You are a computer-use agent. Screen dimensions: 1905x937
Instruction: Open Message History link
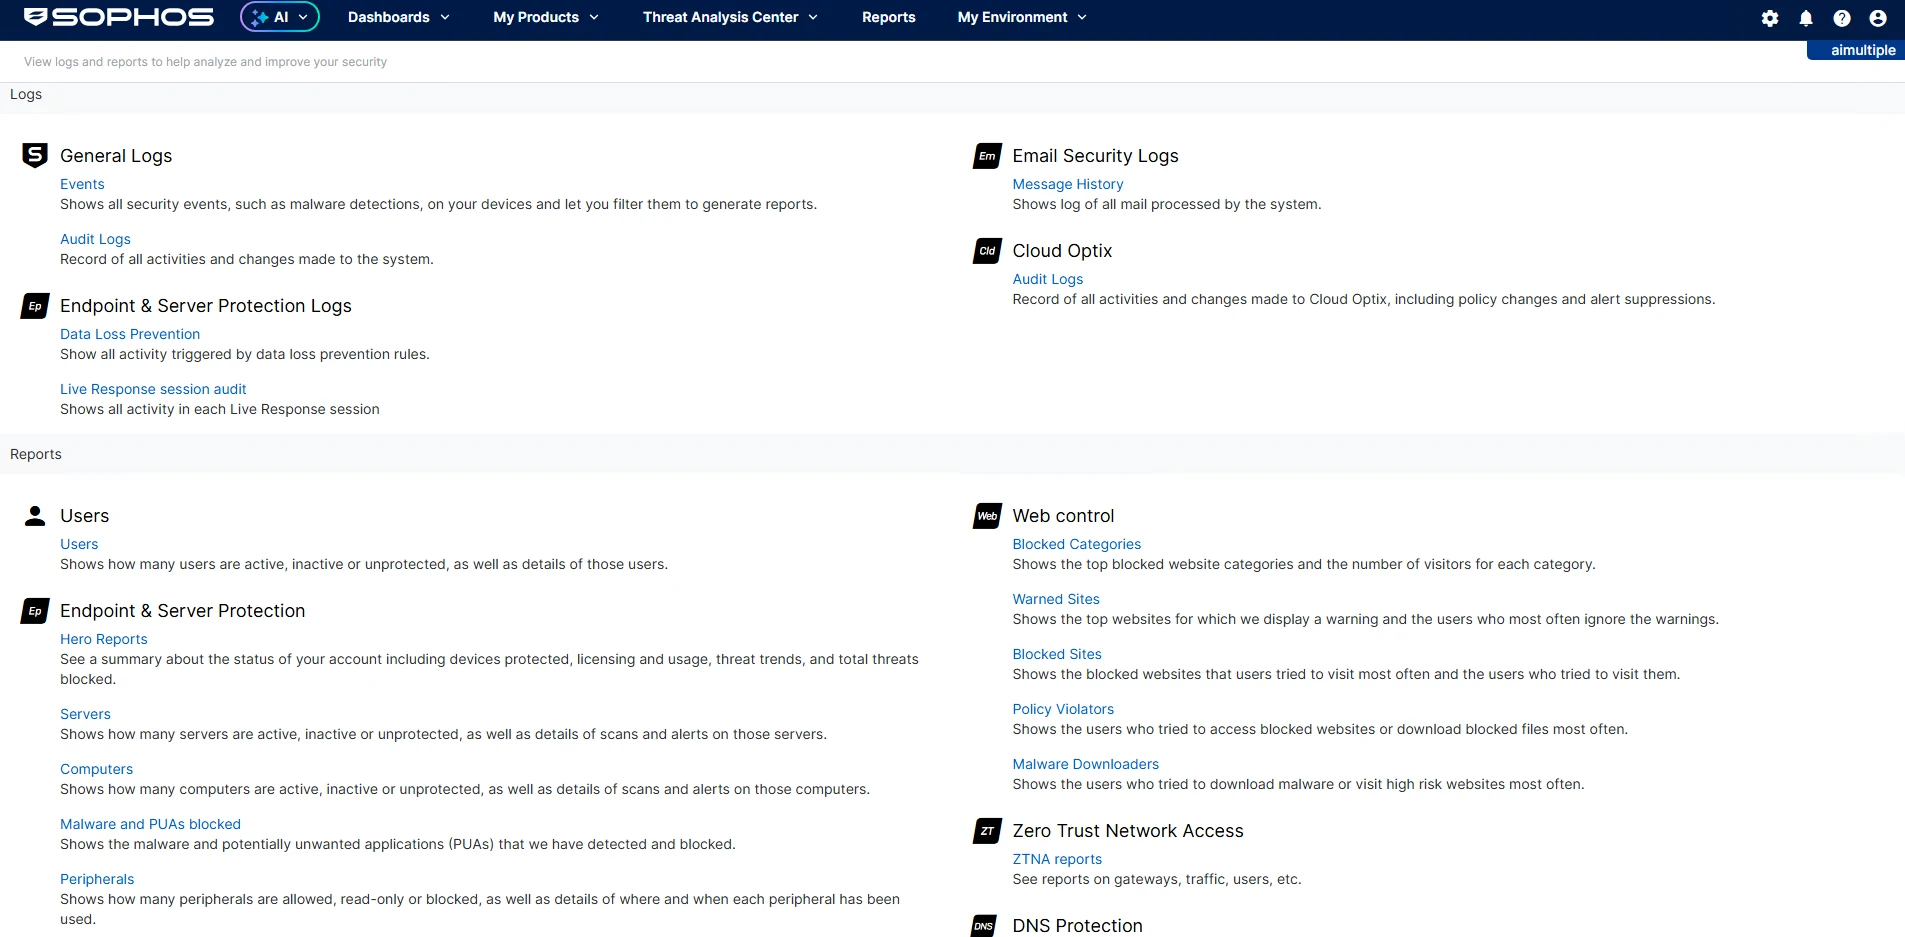click(x=1068, y=184)
